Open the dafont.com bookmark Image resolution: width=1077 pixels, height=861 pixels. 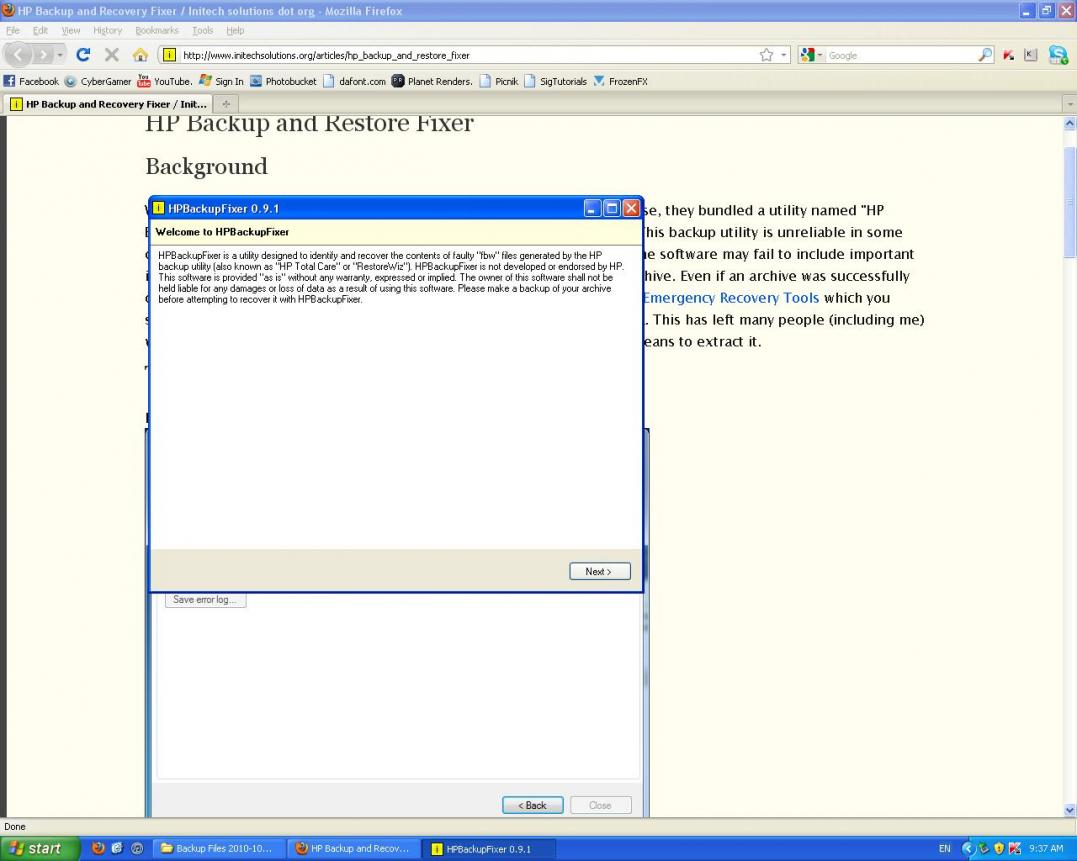click(x=354, y=81)
